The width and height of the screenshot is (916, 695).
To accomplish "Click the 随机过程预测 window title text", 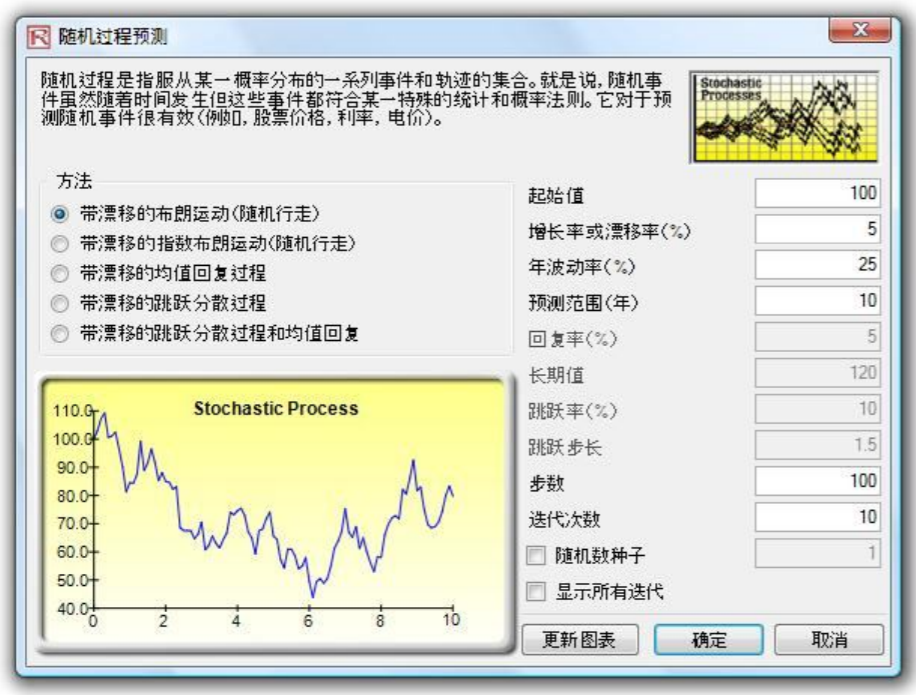I will (113, 37).
